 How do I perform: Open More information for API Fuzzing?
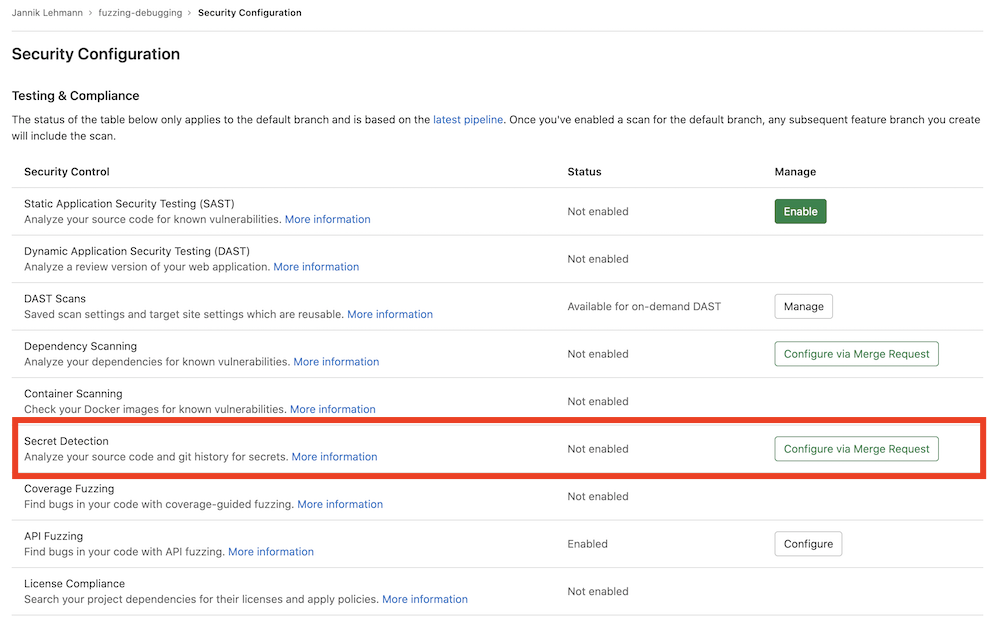pos(270,551)
